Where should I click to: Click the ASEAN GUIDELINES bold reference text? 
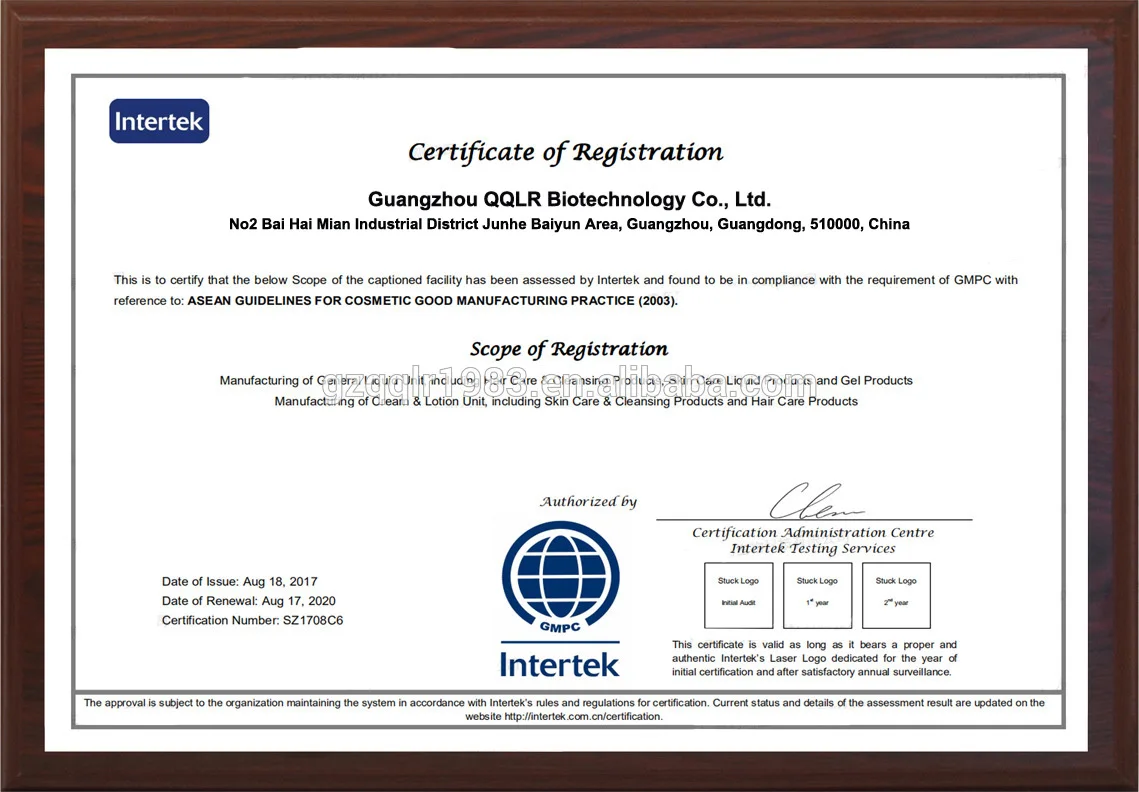pos(432,301)
